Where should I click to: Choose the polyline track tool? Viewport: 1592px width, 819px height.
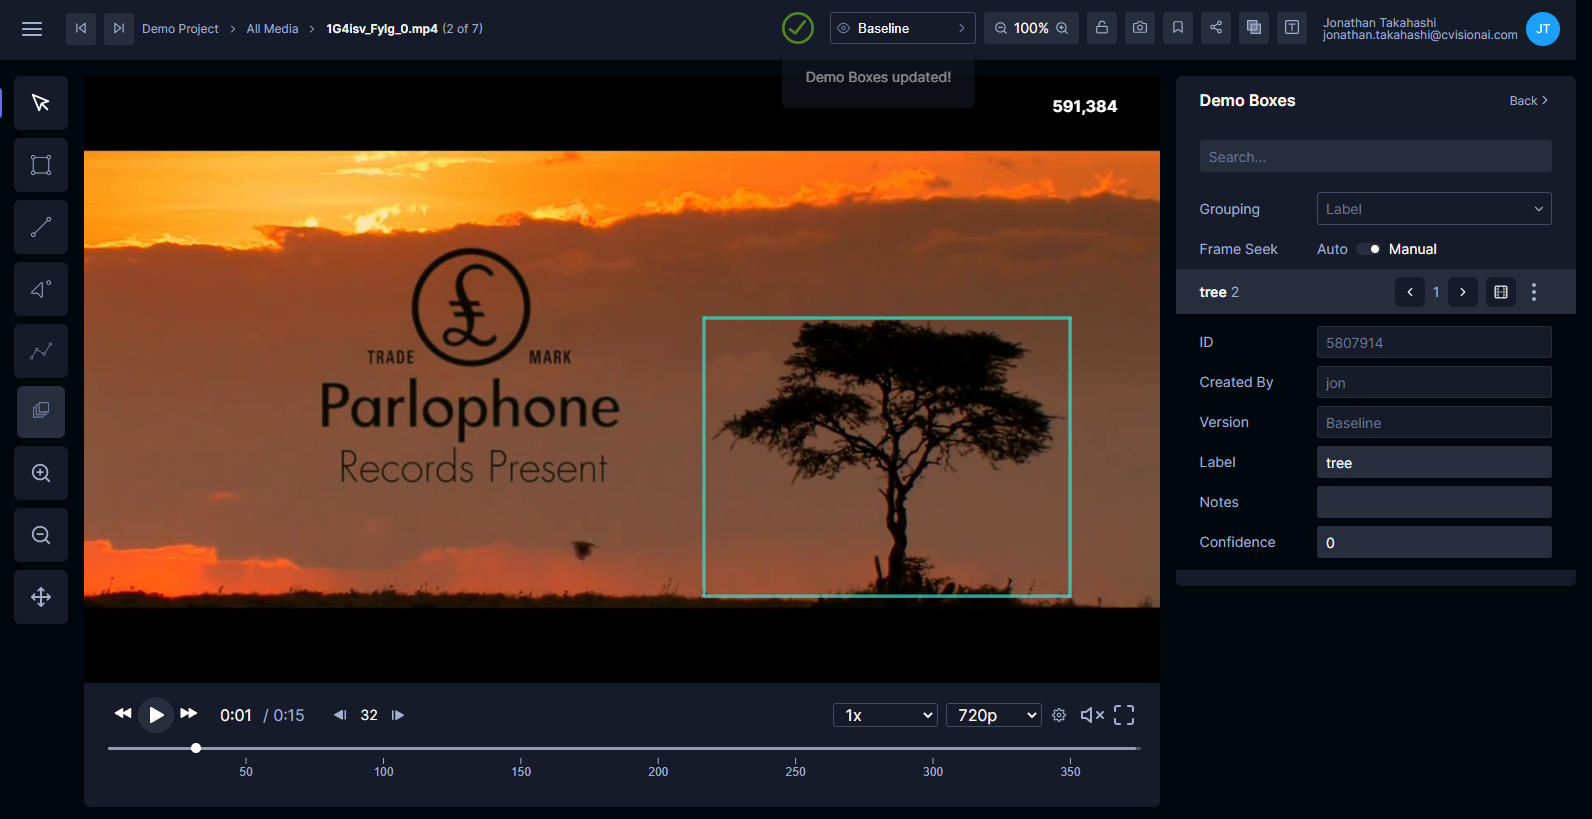coord(41,351)
